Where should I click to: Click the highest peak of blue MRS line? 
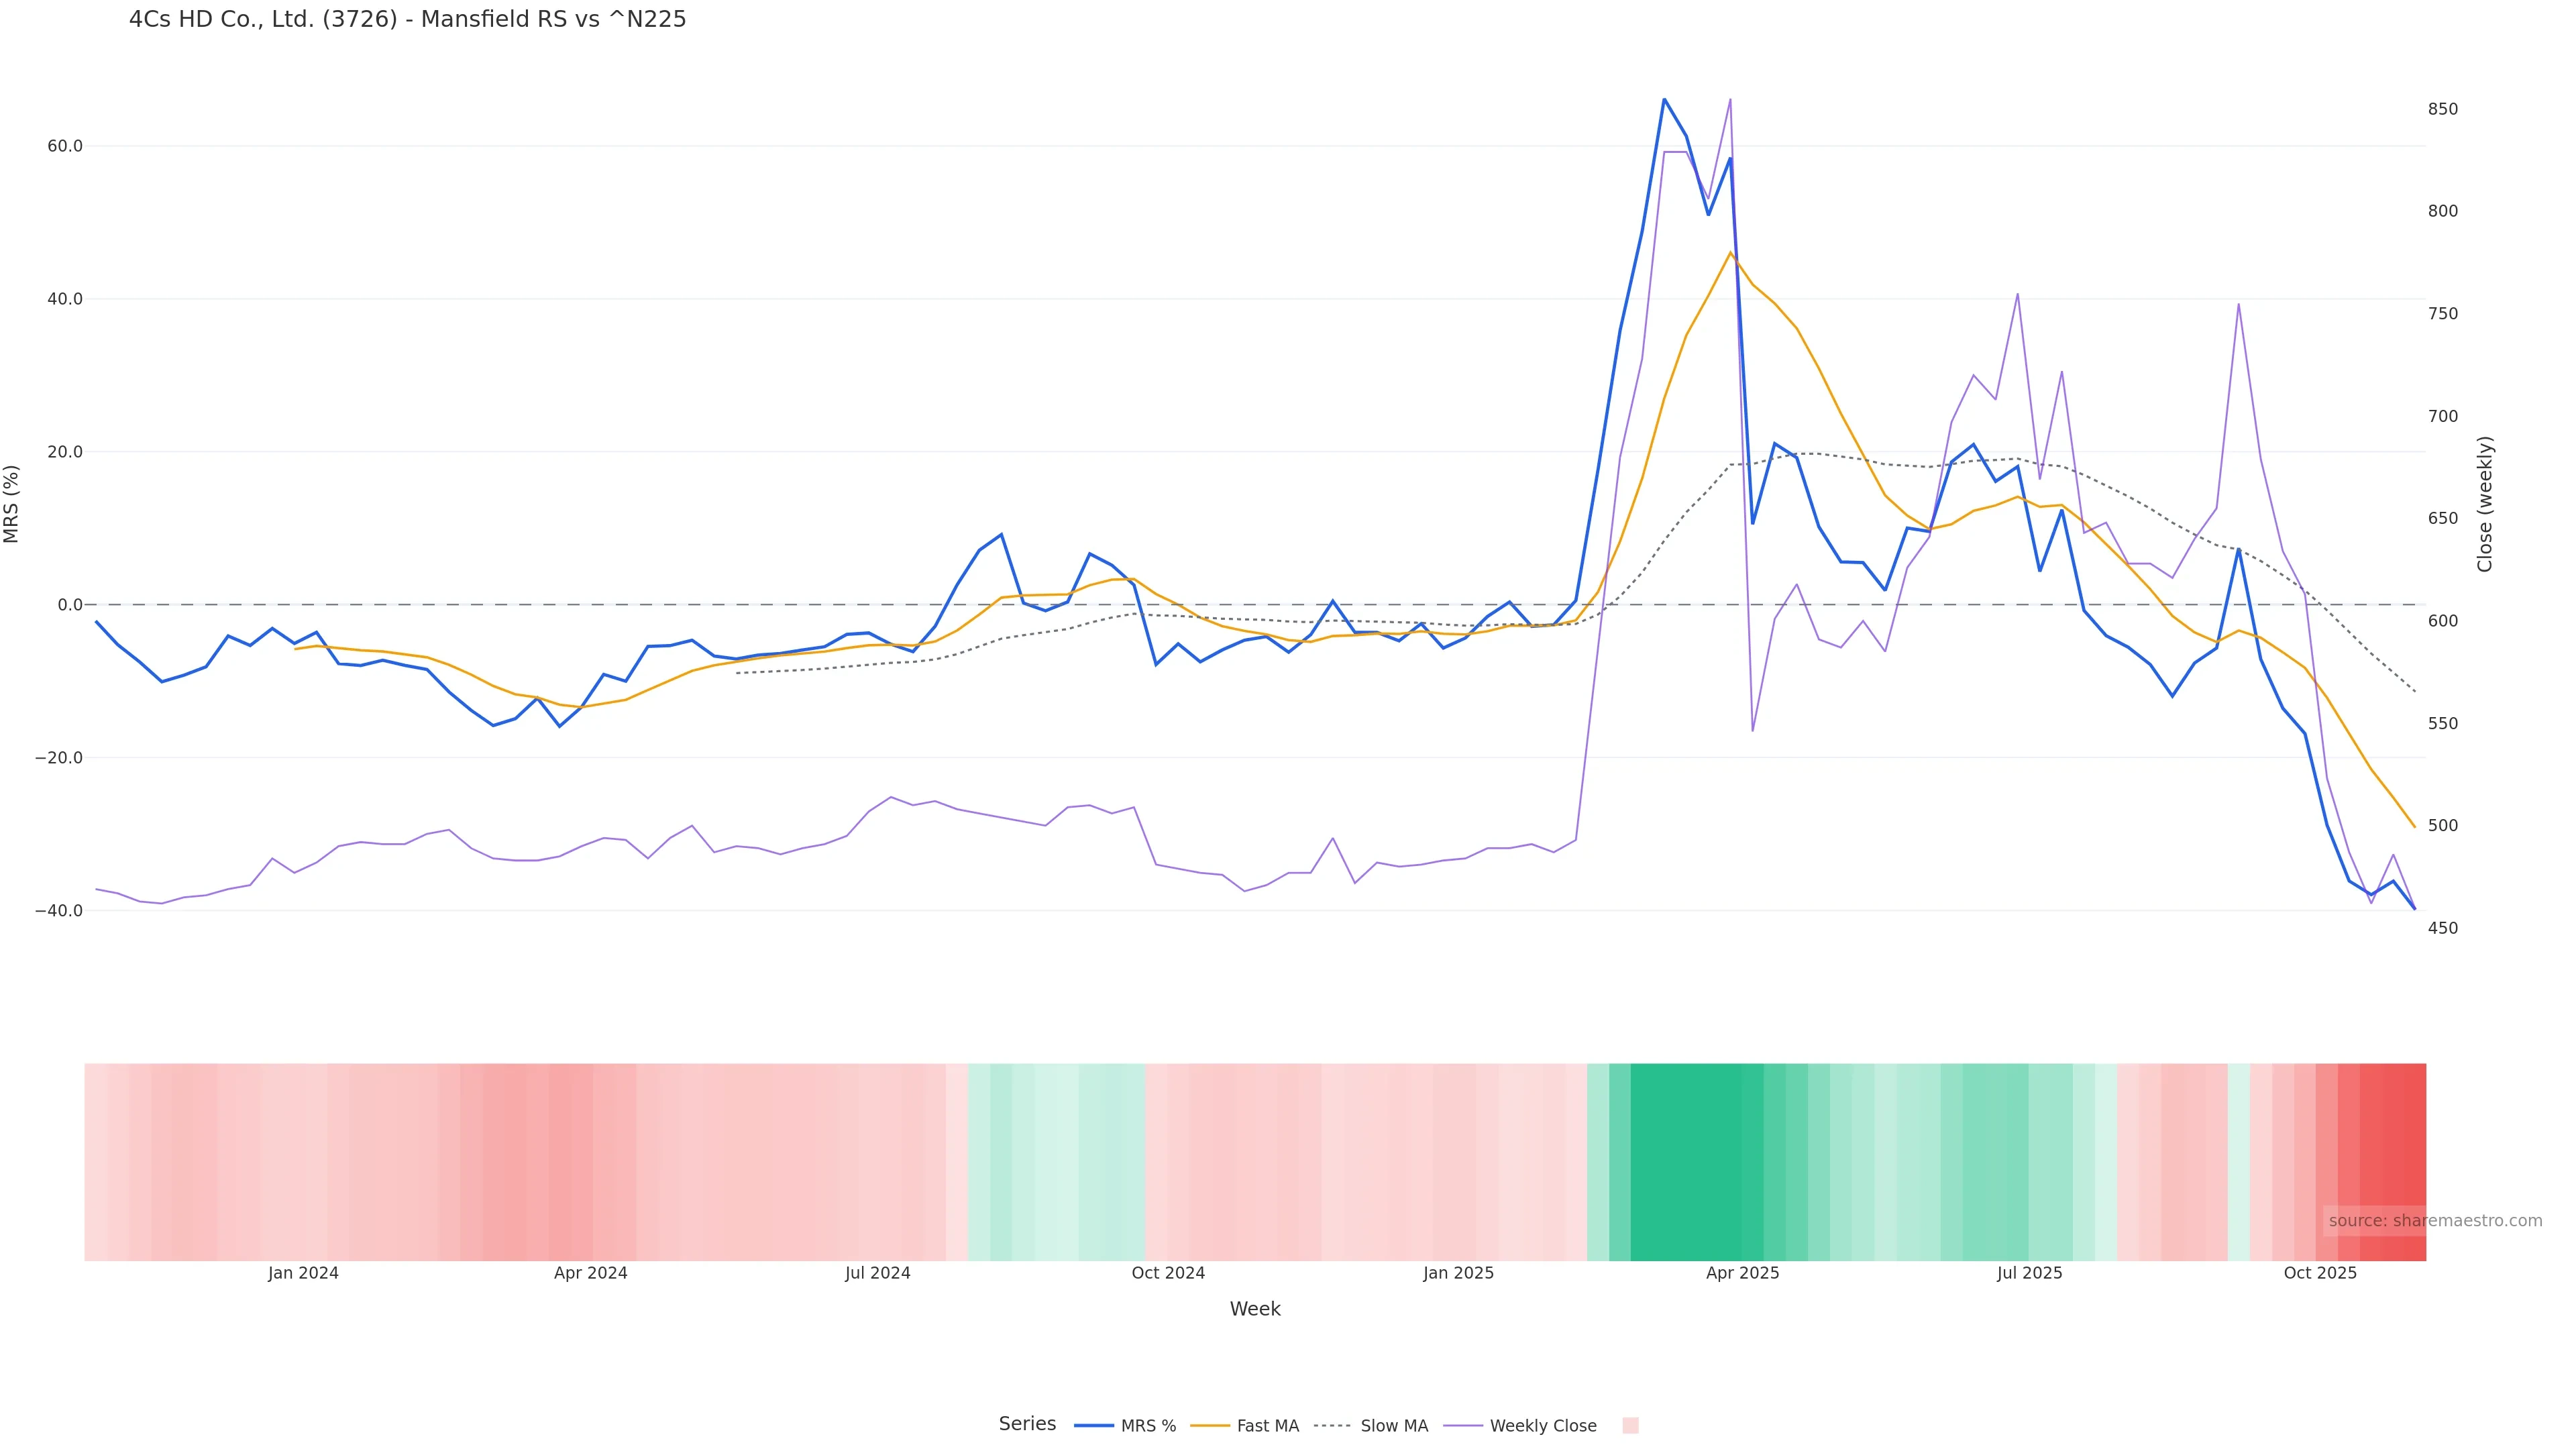tap(1664, 99)
